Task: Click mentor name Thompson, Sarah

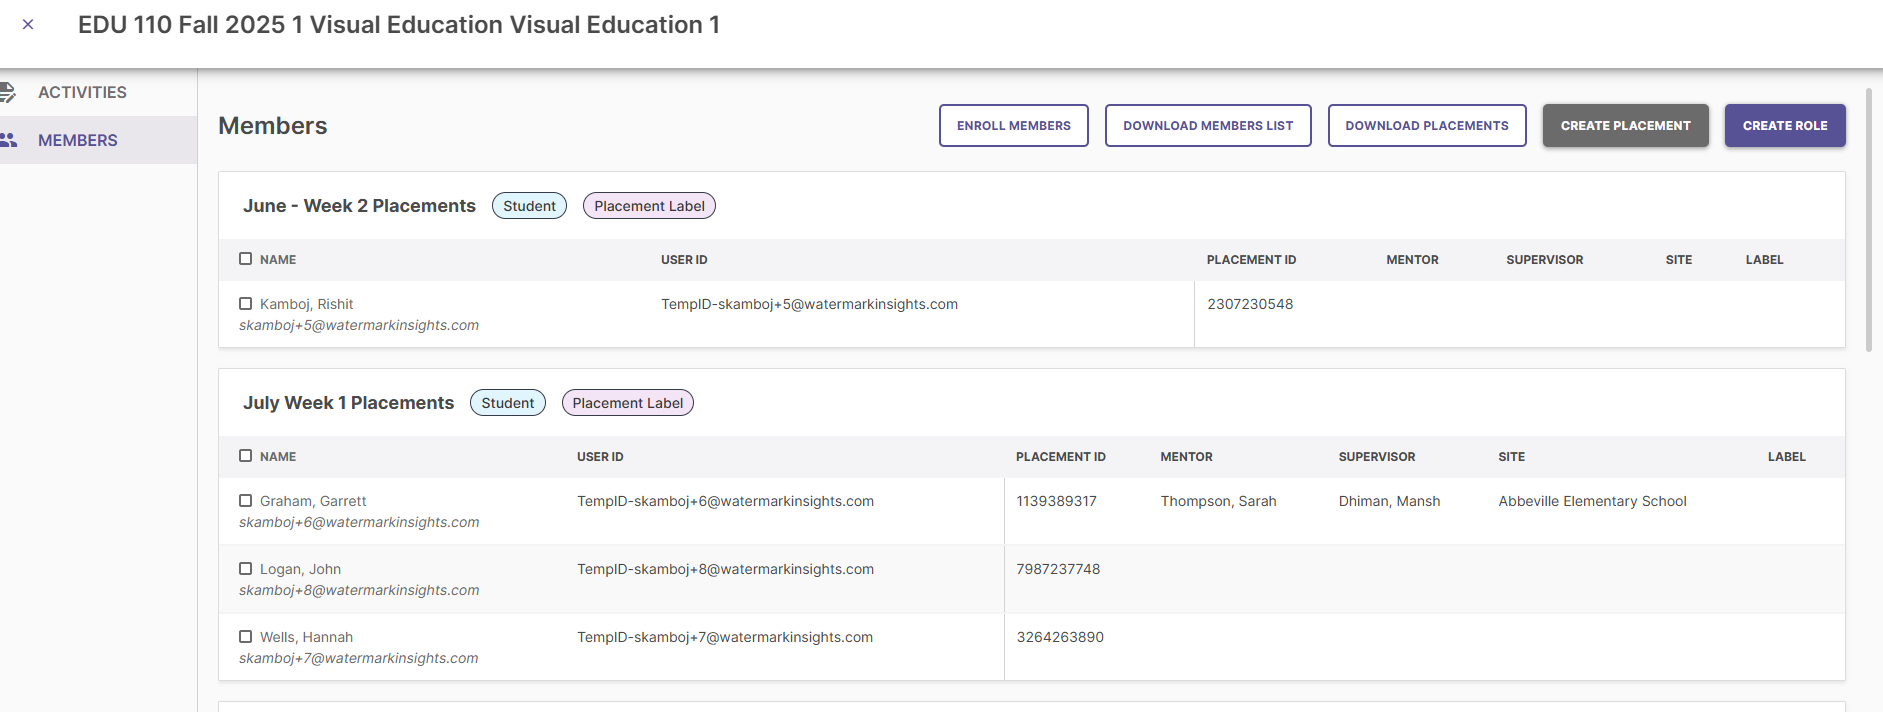Action: click(1218, 501)
